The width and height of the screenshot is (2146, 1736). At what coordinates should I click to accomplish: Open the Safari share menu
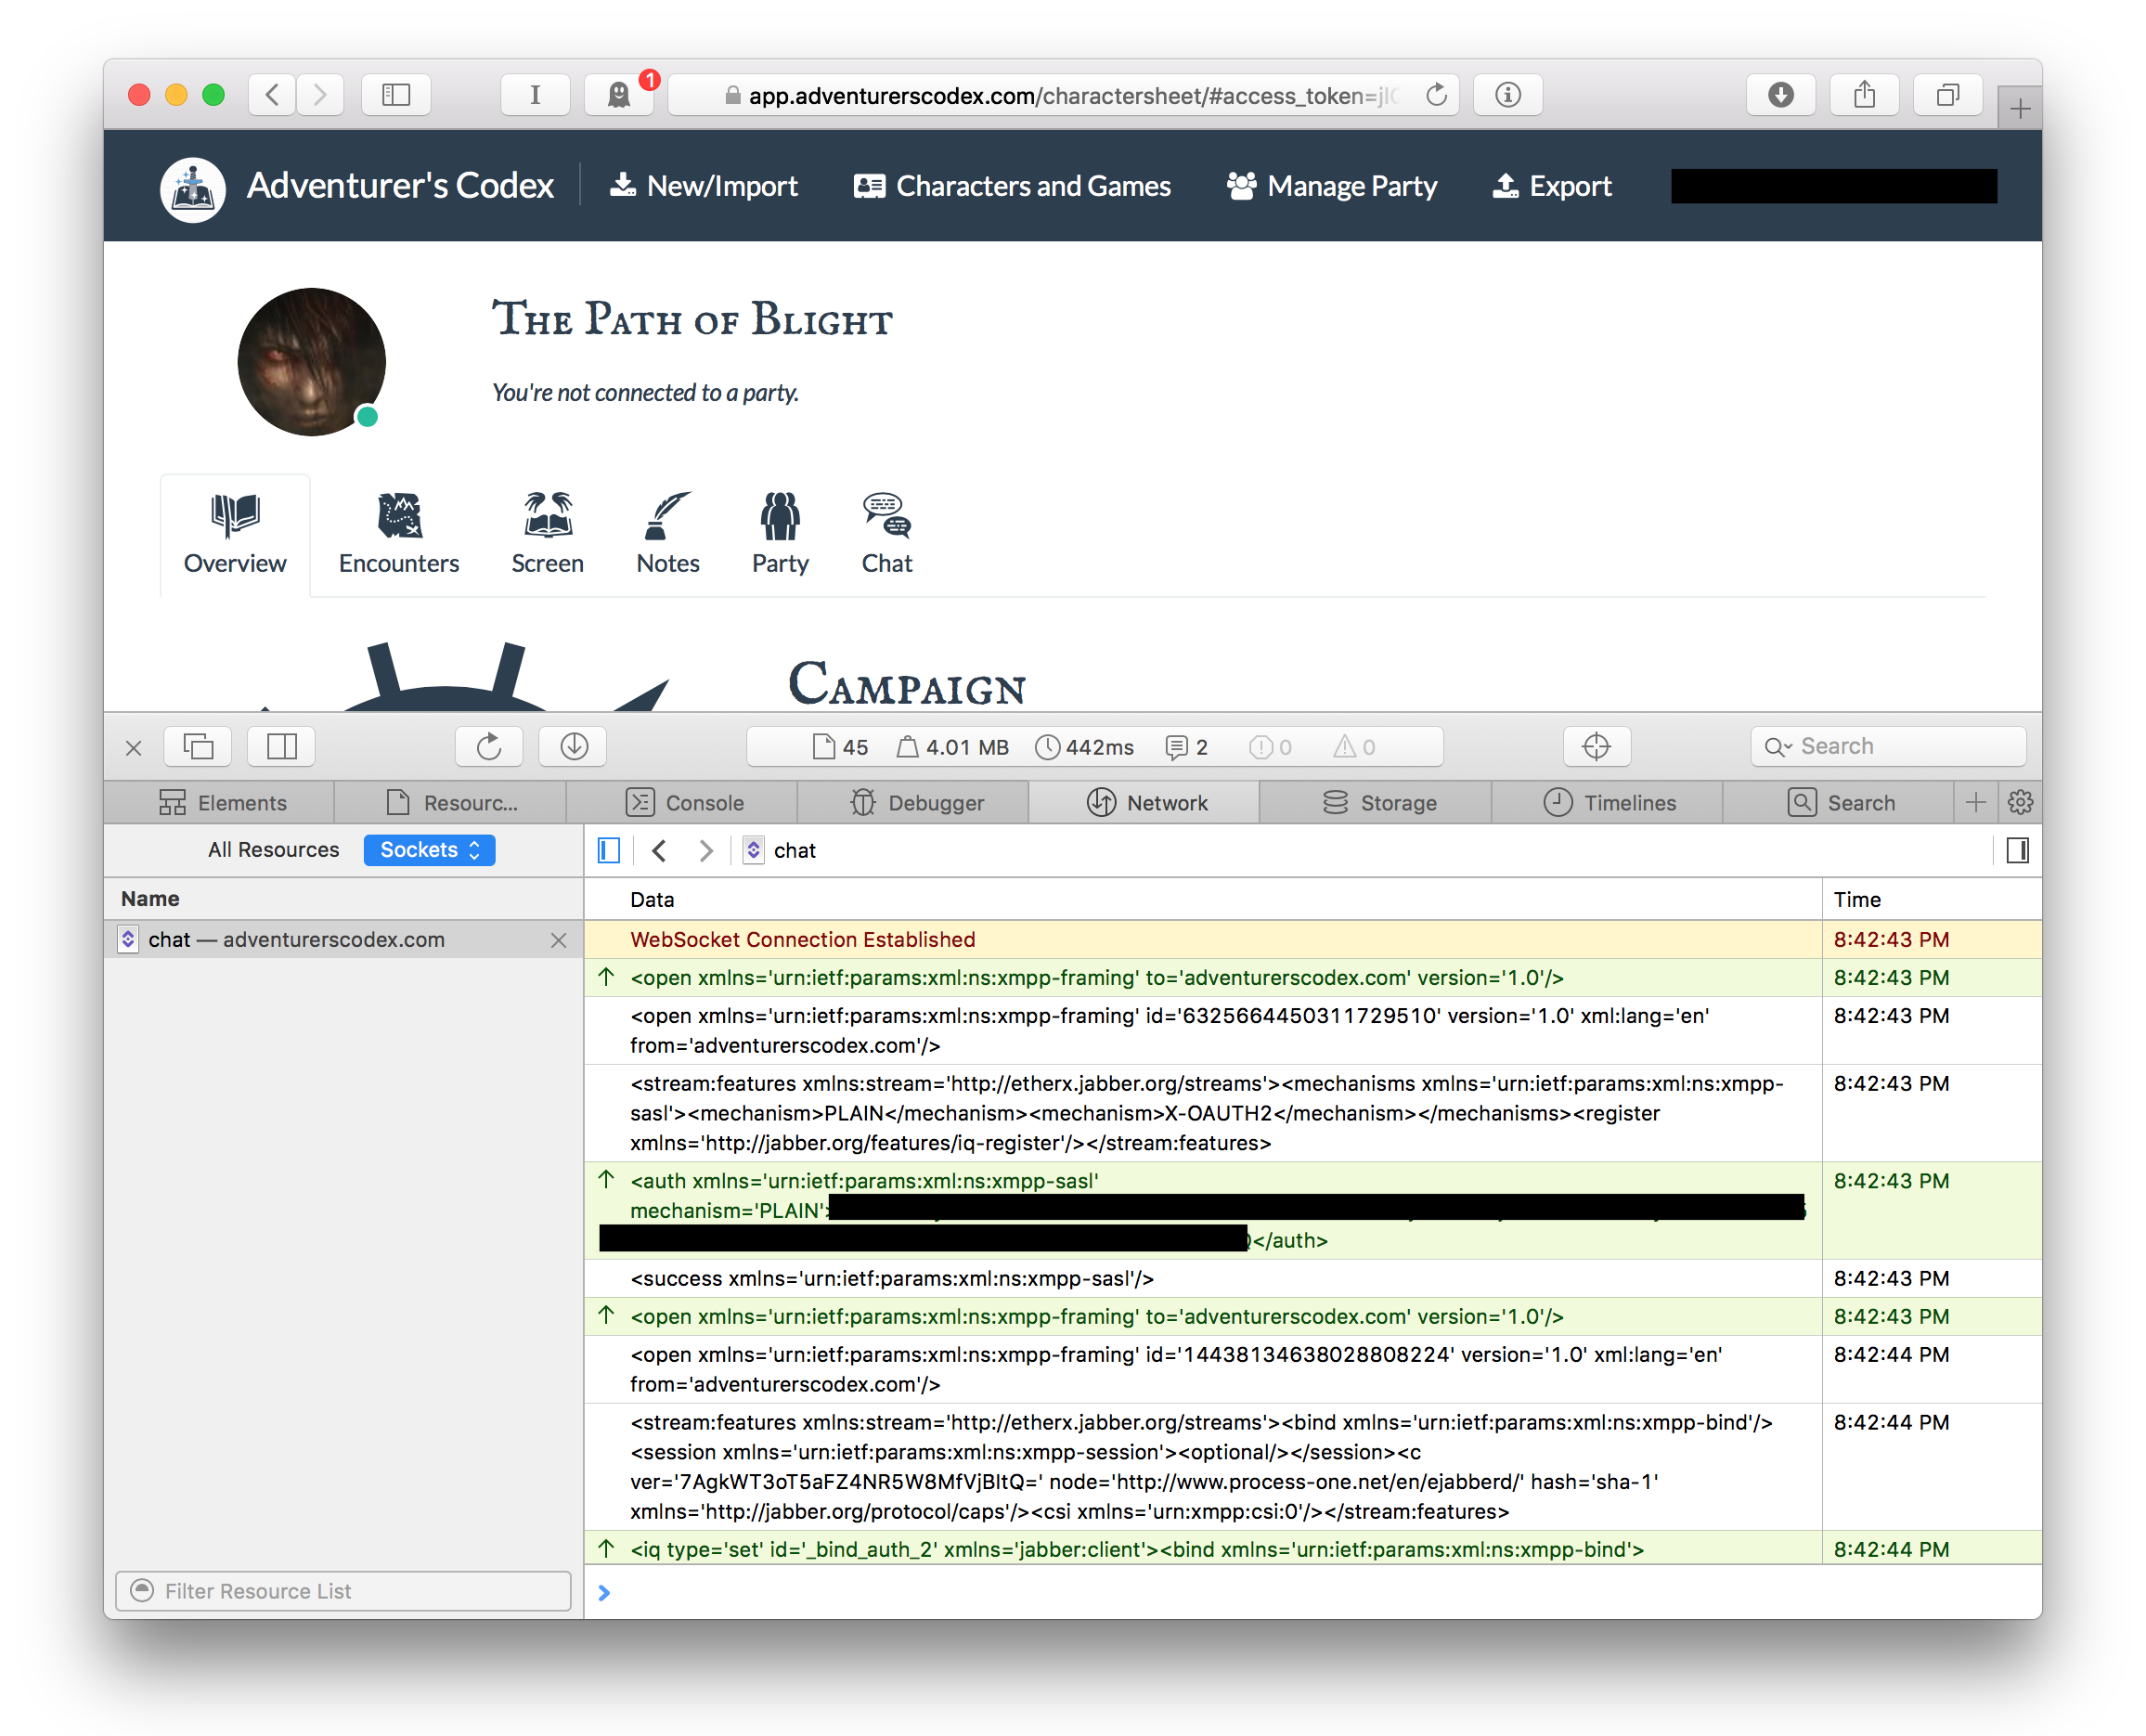[1864, 95]
